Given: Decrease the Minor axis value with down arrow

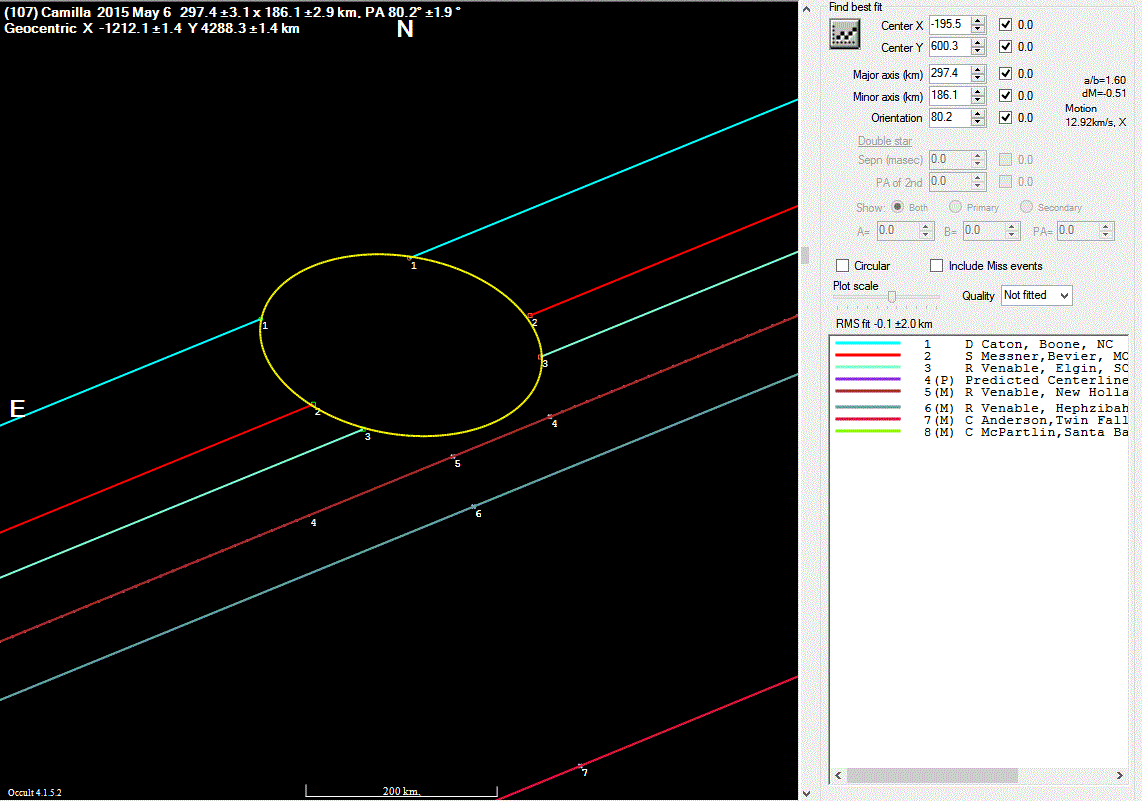Looking at the screenshot, I should pos(978,100).
